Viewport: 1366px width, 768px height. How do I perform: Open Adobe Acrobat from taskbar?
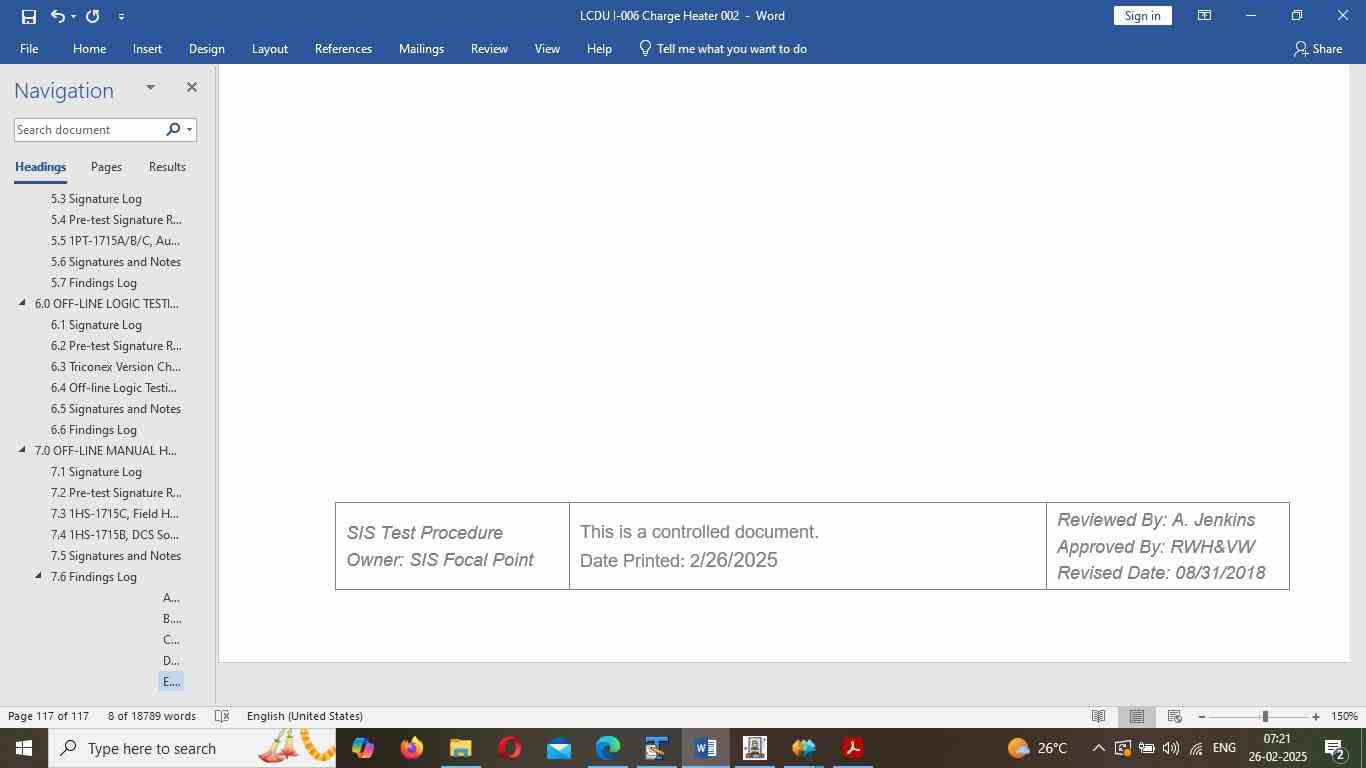(853, 748)
